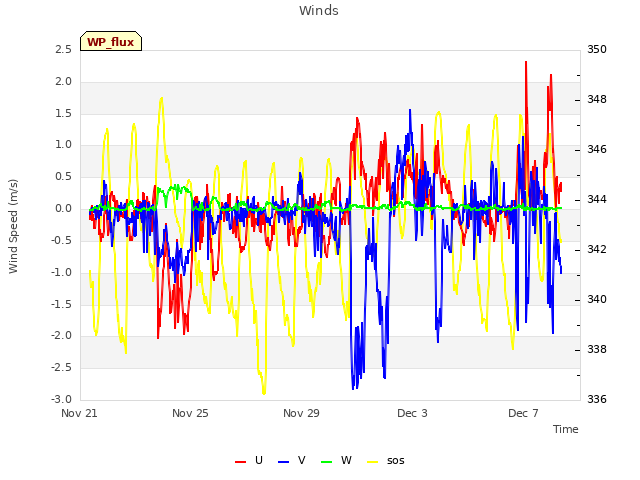The image size is (640, 480).
Task: Click the 0.0 left axis value
Action: pos(63,209)
